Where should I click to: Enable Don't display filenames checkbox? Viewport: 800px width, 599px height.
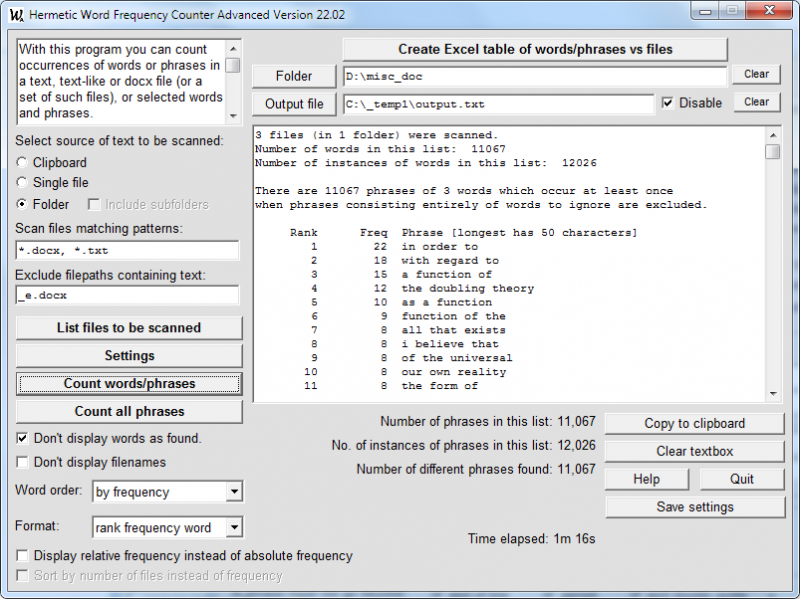tap(23, 462)
